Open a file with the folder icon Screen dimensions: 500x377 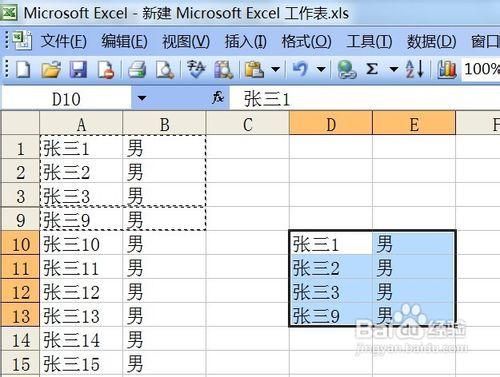pyautogui.click(x=51, y=70)
